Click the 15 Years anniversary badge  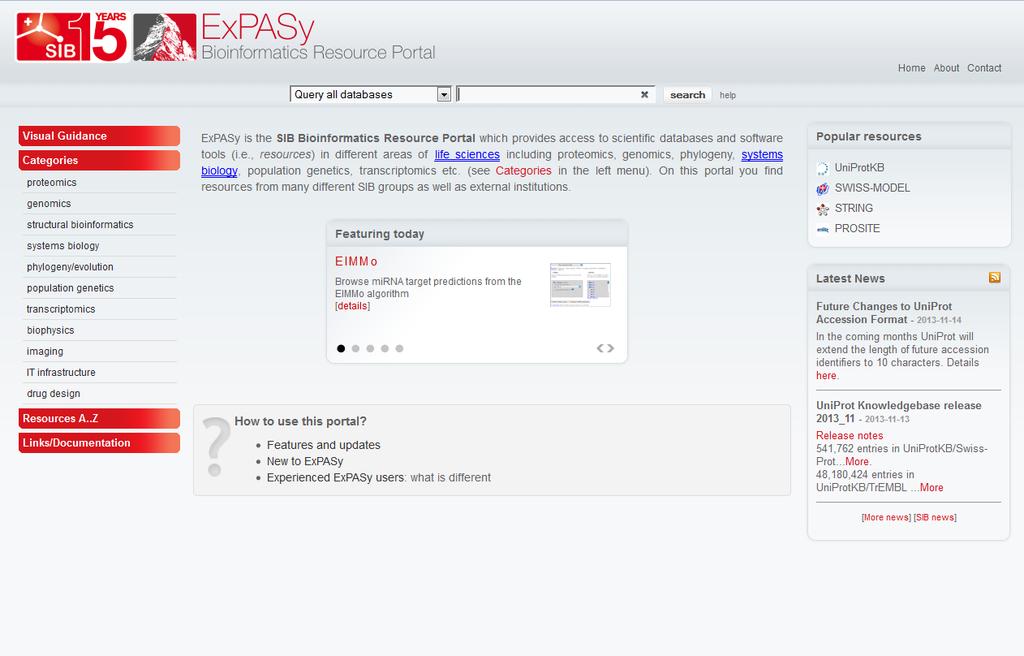105,37
